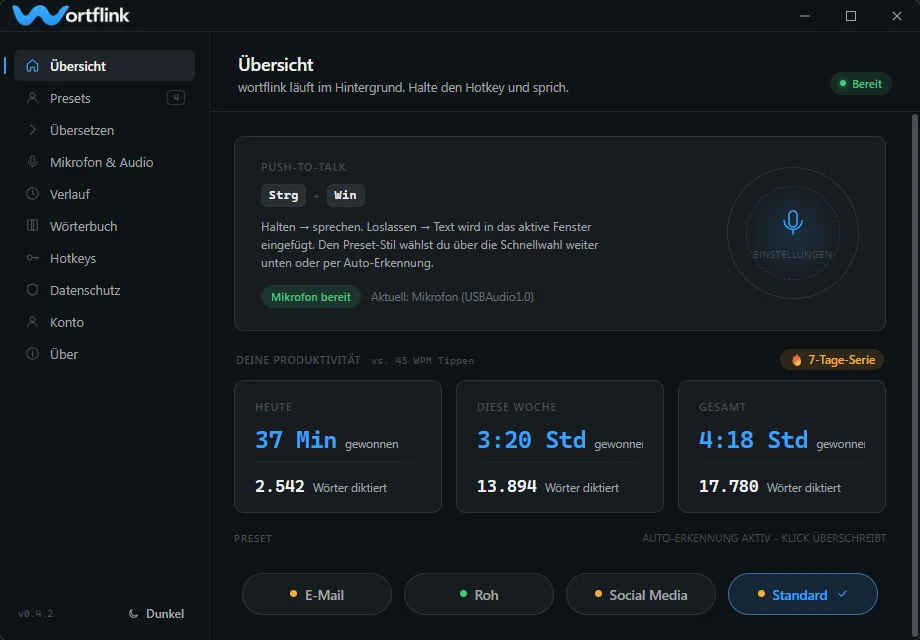The width and height of the screenshot is (920, 640).
Task: Toggle the Dunkel theme switch
Action: [157, 613]
